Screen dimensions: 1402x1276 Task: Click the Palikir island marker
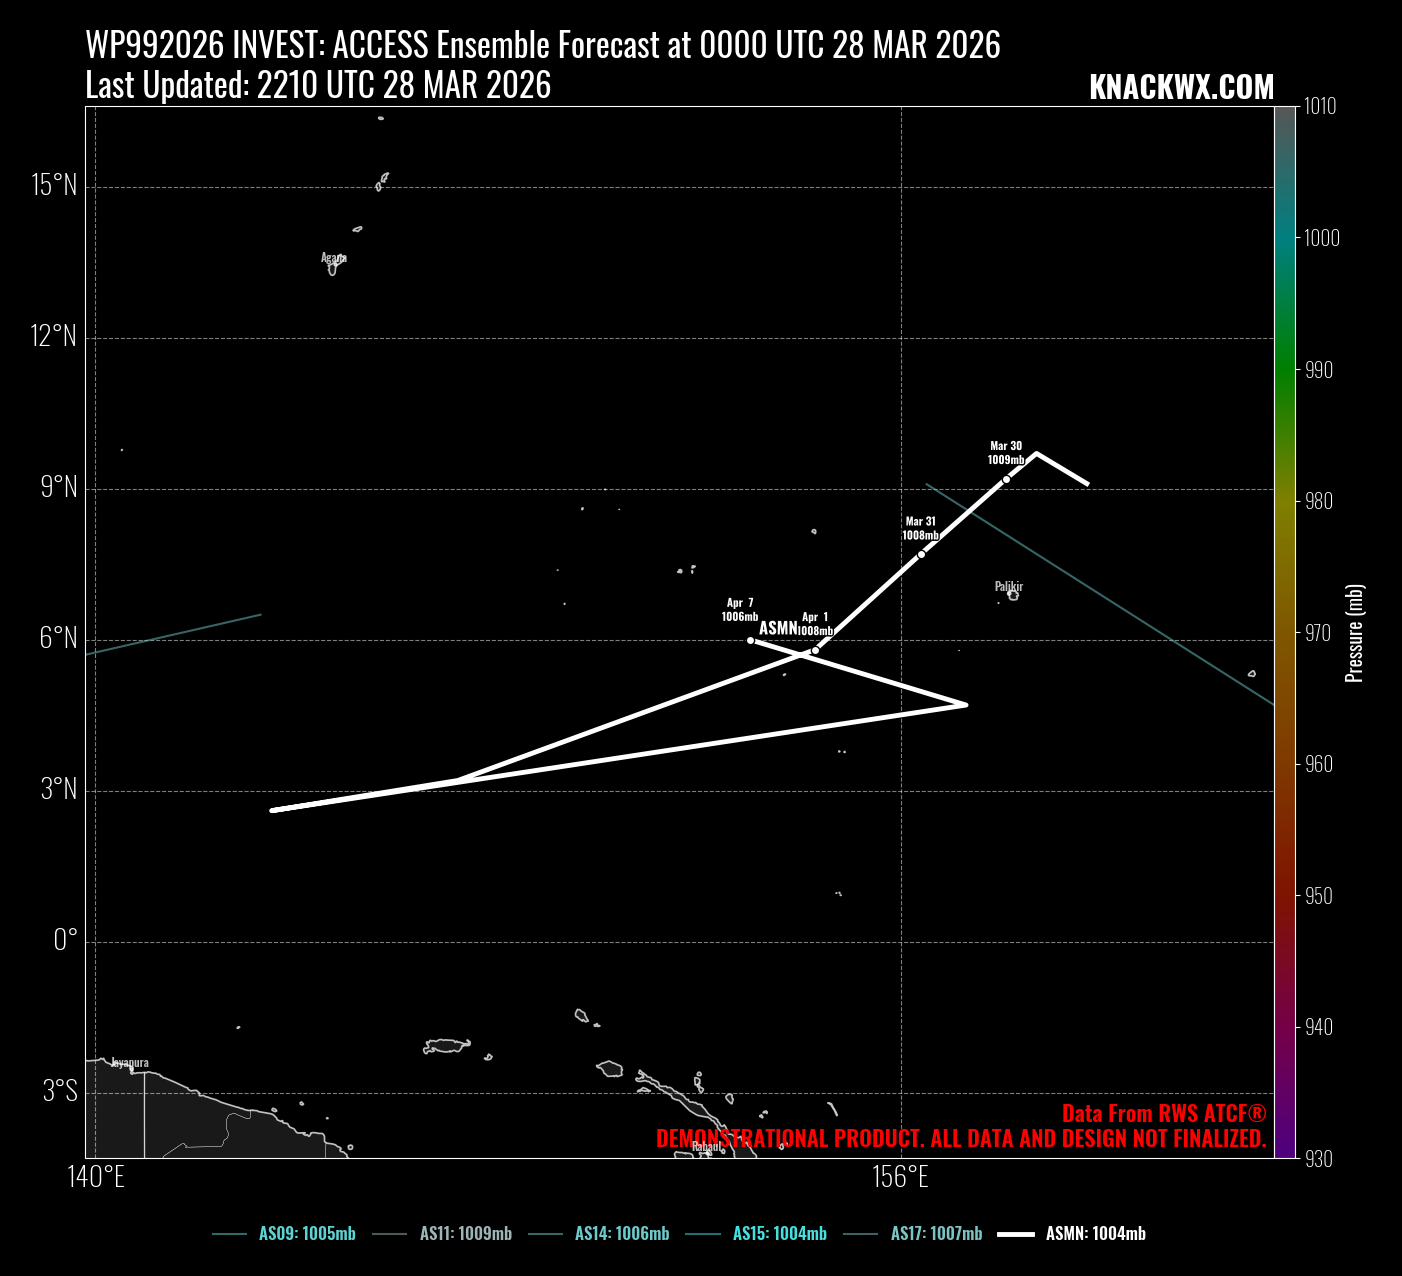(1013, 595)
